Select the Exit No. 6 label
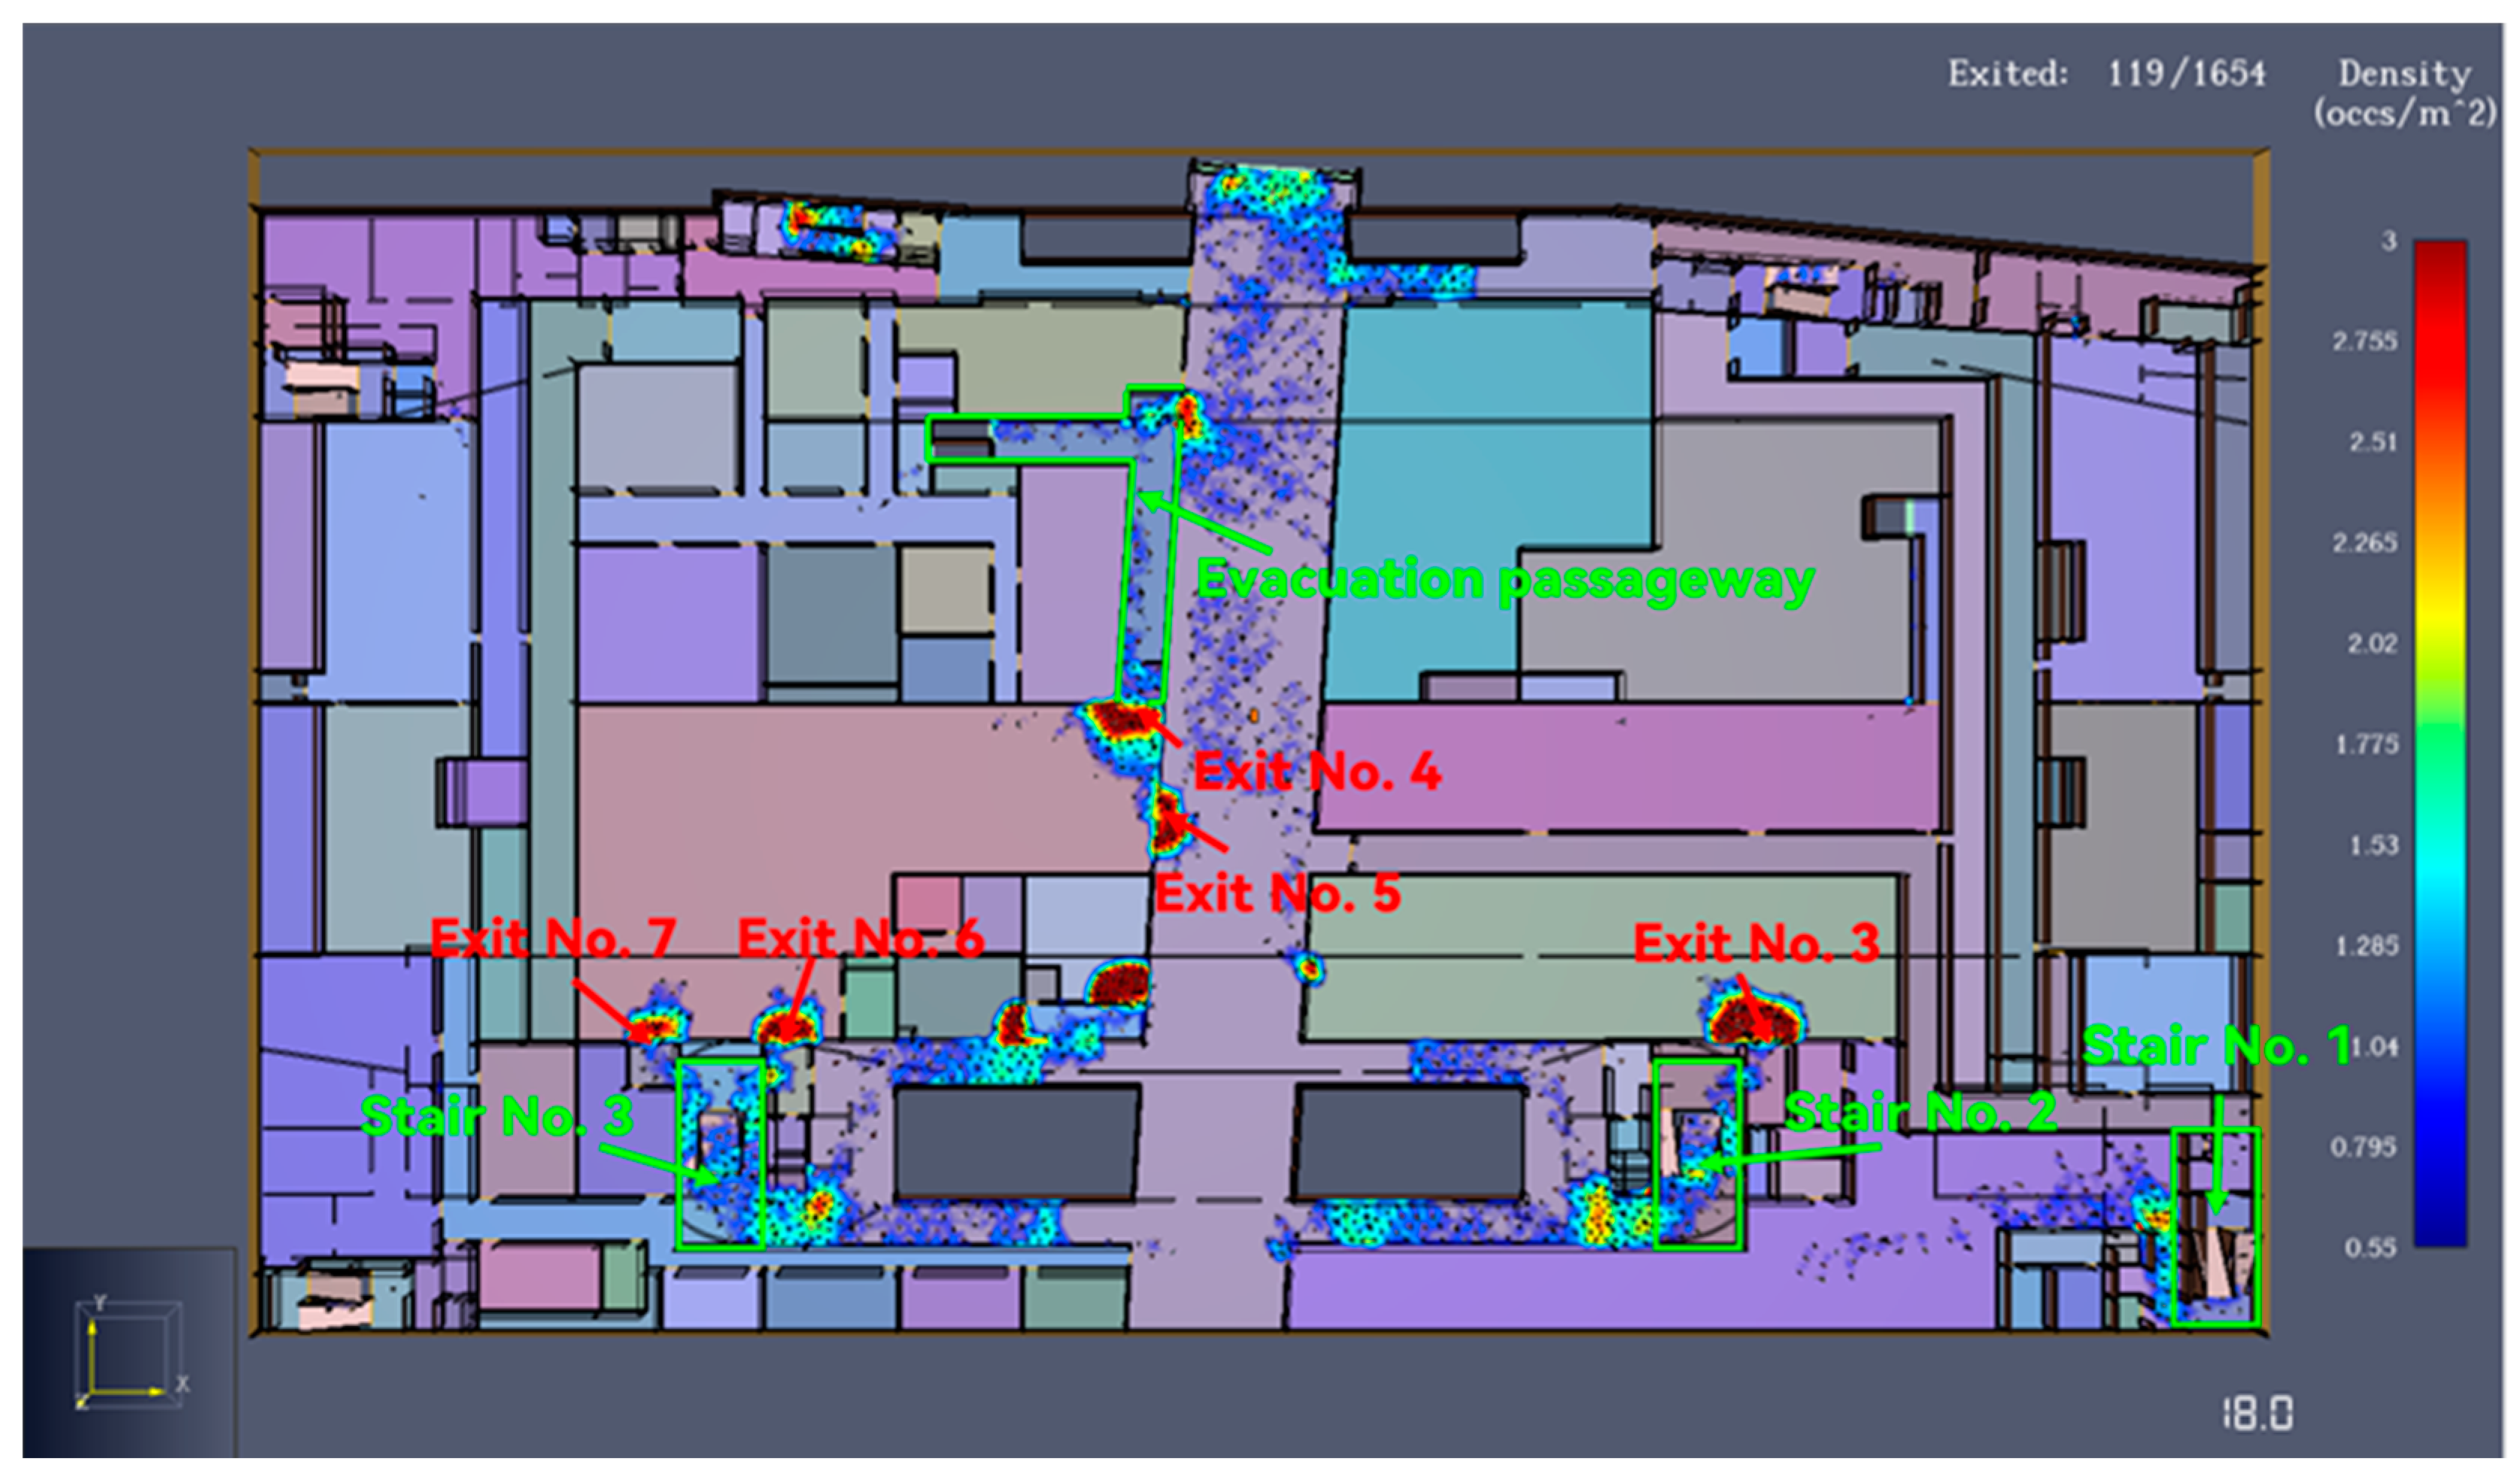 [x=860, y=938]
